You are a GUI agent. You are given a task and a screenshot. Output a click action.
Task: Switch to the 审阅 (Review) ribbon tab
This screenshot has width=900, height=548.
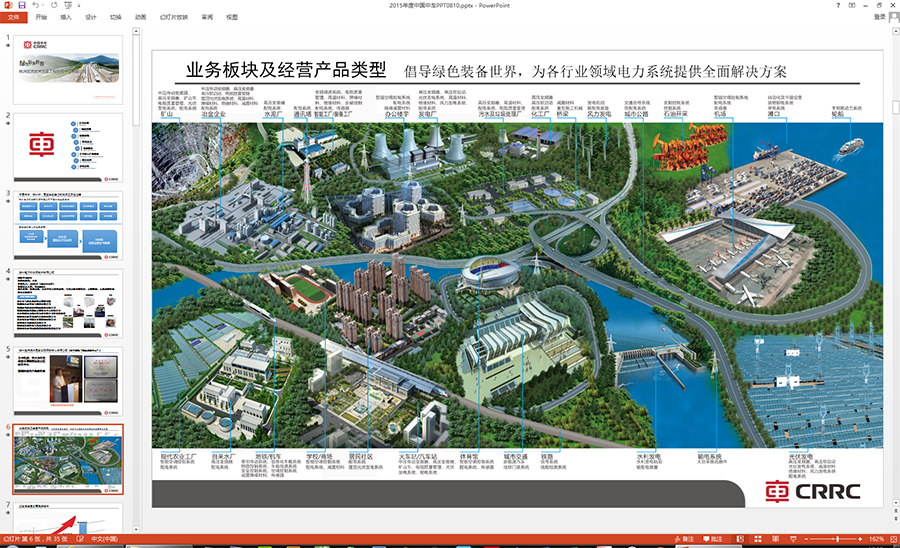click(207, 17)
